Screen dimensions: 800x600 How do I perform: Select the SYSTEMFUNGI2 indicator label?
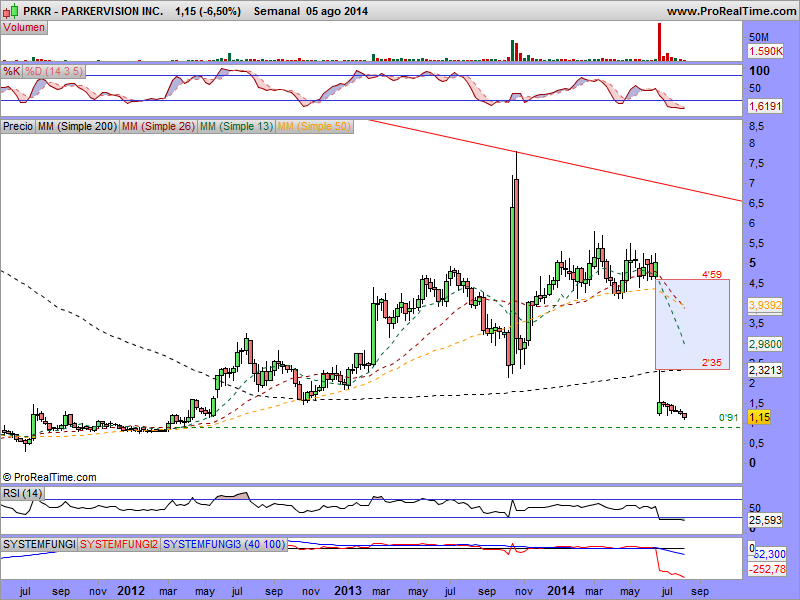point(119,544)
